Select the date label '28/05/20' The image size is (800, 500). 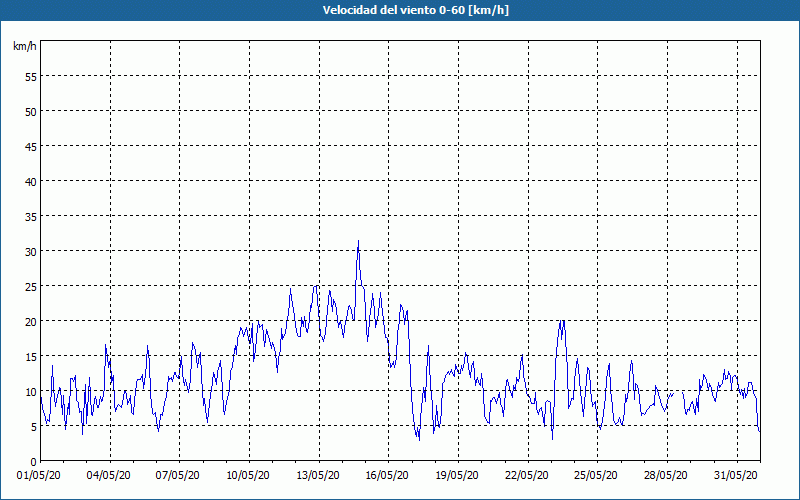(x=666, y=475)
